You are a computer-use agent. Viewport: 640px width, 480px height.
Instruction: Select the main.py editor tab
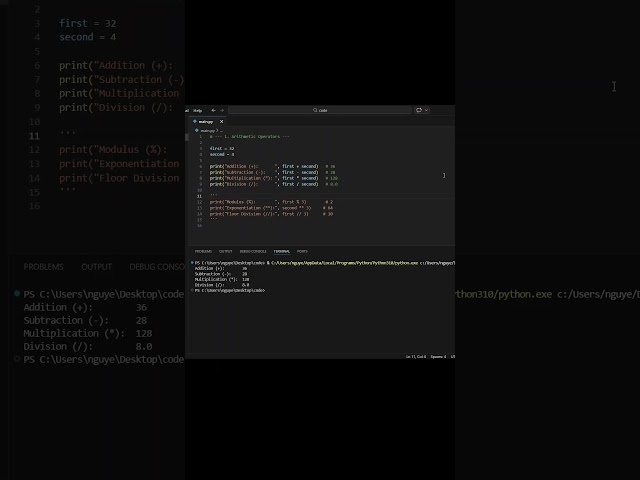[206, 122]
